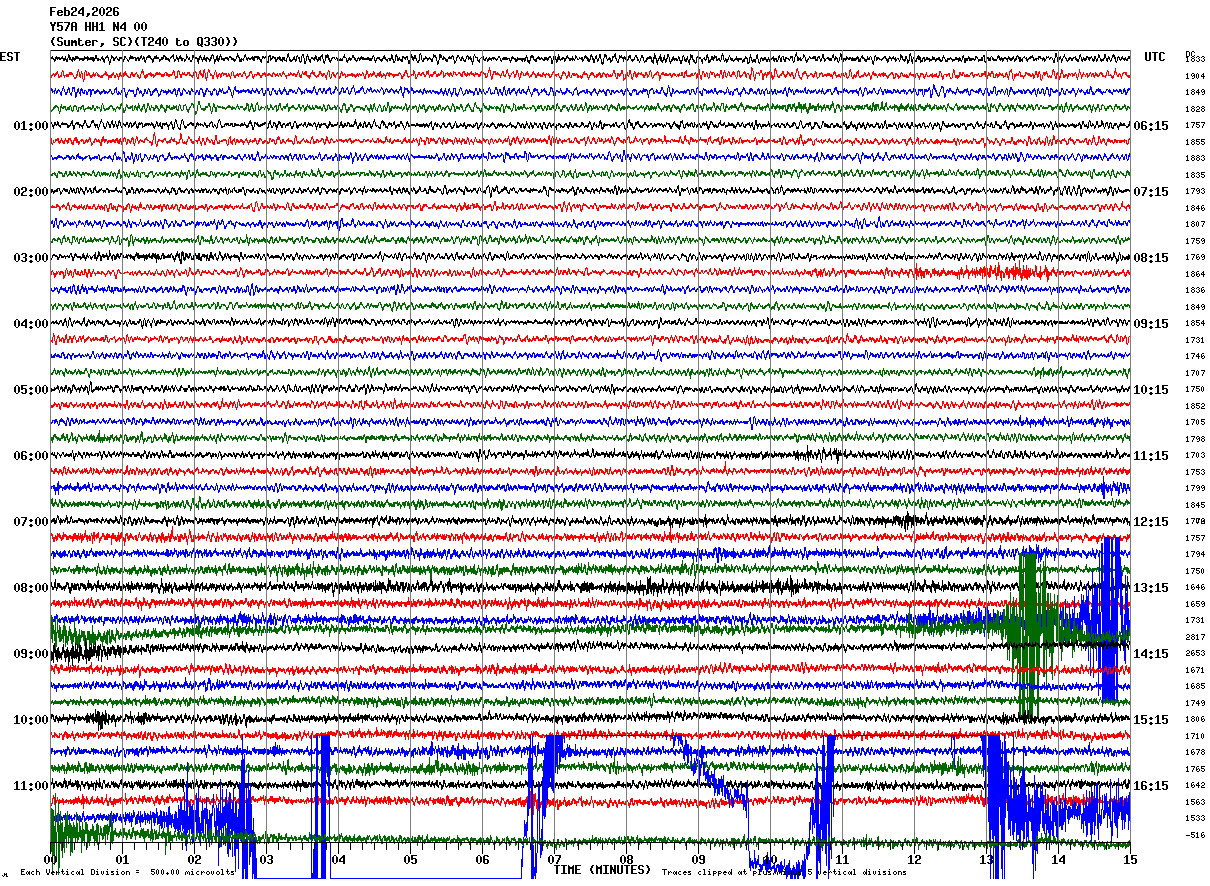
Task: Select the station header Y57A HH1 N4 00
Action: click(x=98, y=27)
